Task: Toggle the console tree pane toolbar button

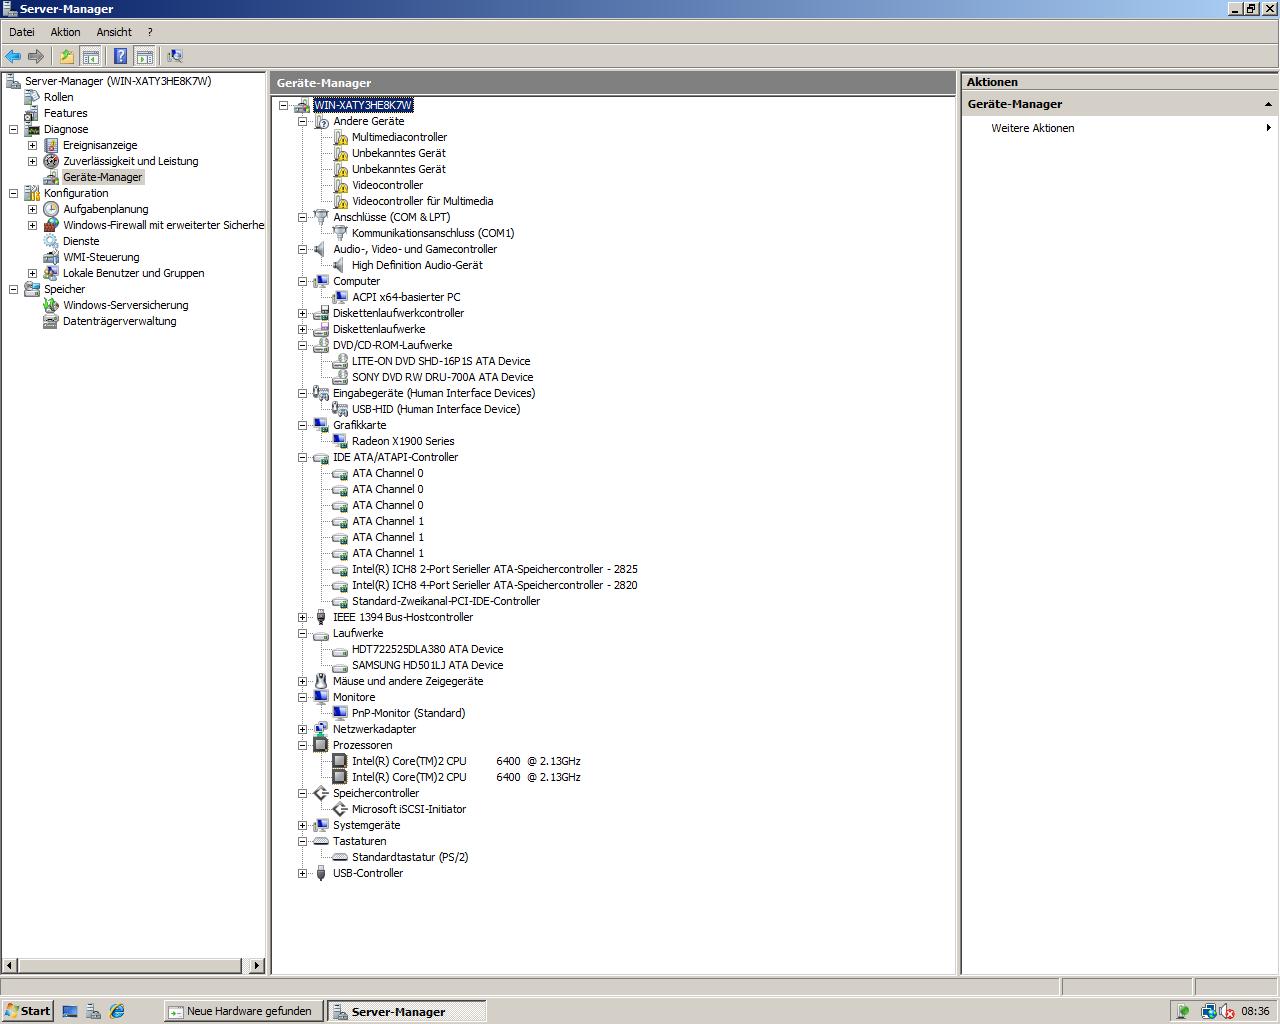Action: coord(90,56)
